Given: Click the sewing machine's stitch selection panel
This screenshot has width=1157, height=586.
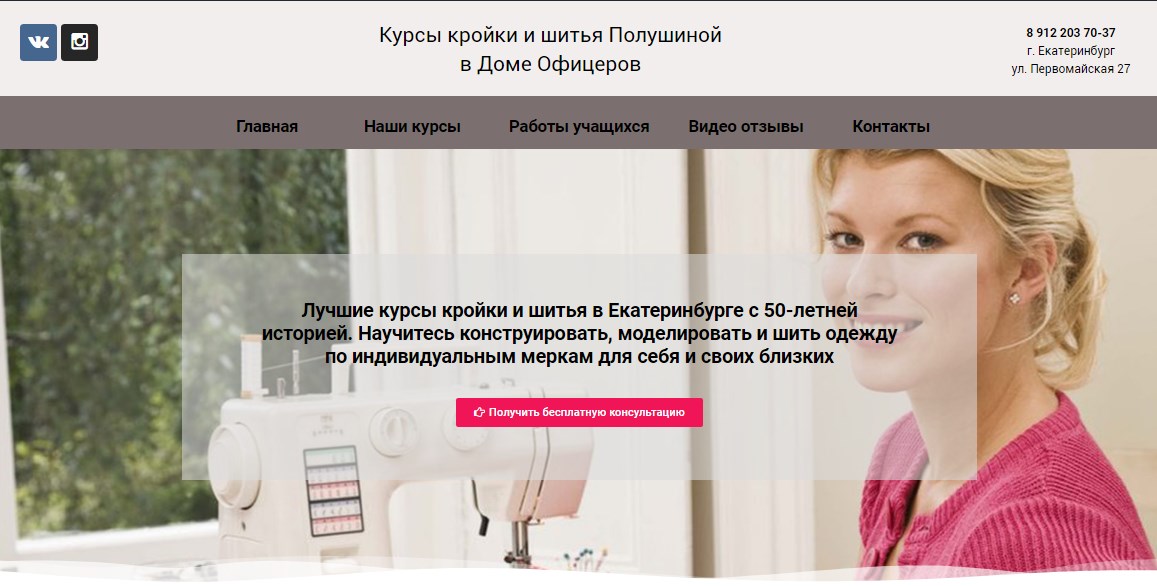Looking at the screenshot, I should point(334,490).
